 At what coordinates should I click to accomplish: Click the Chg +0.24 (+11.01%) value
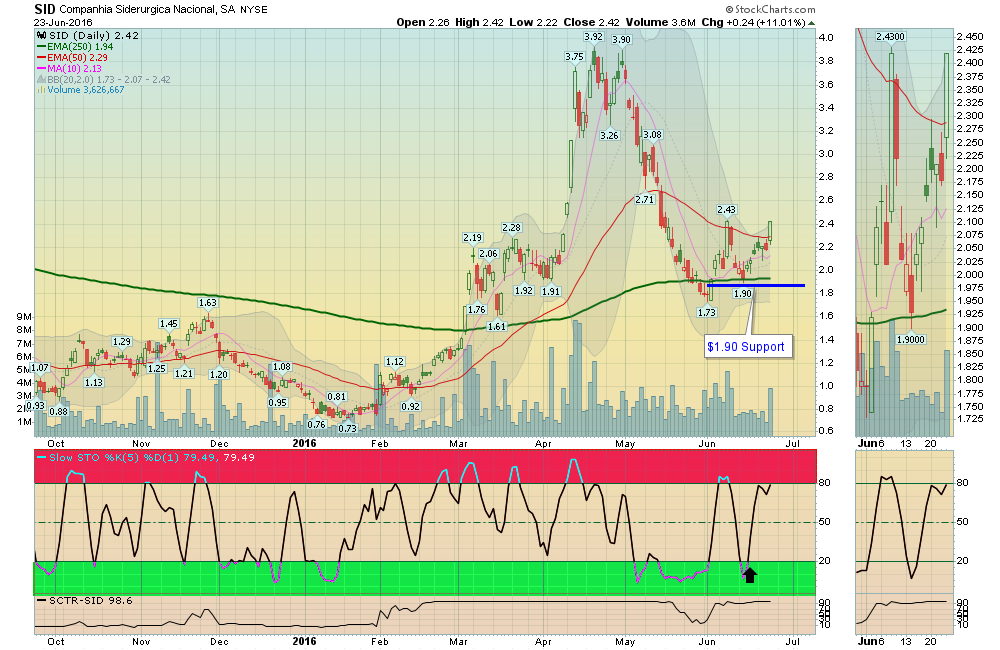tap(753, 22)
